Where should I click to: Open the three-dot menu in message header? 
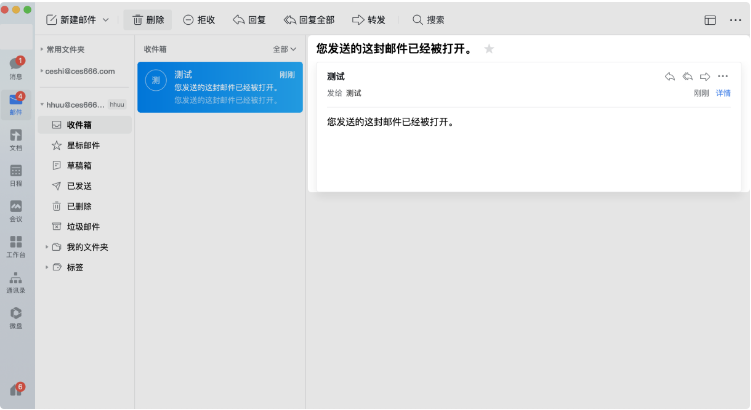pos(723,76)
